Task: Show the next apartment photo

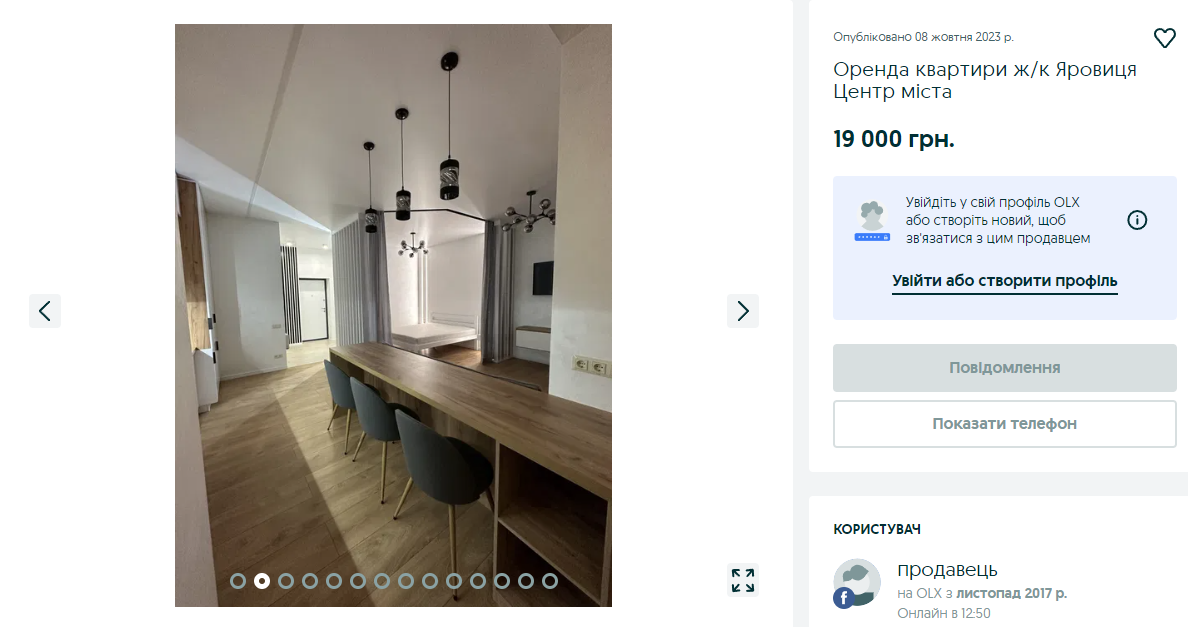Action: [x=742, y=311]
